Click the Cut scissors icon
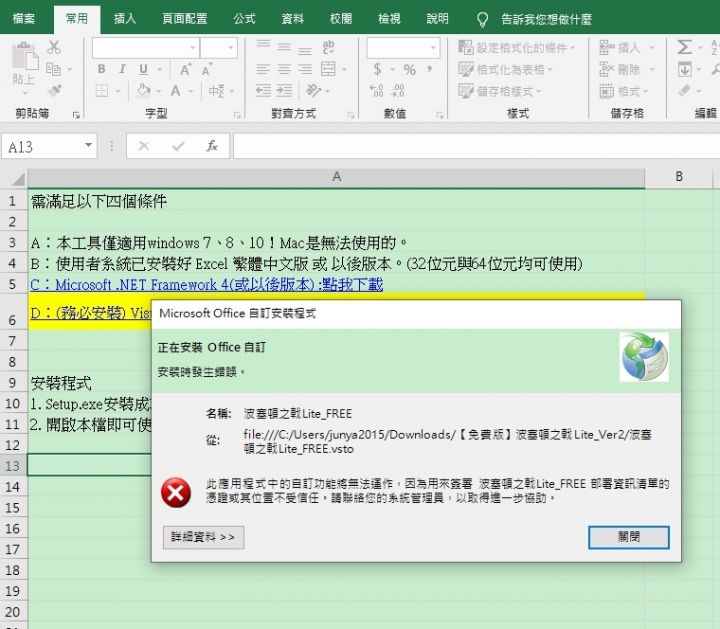720x629 pixels. click(54, 47)
